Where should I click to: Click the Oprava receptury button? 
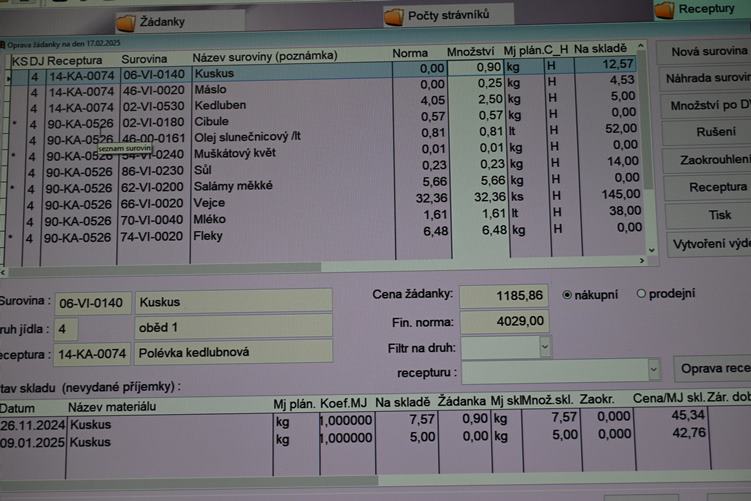pyautogui.click(x=714, y=368)
